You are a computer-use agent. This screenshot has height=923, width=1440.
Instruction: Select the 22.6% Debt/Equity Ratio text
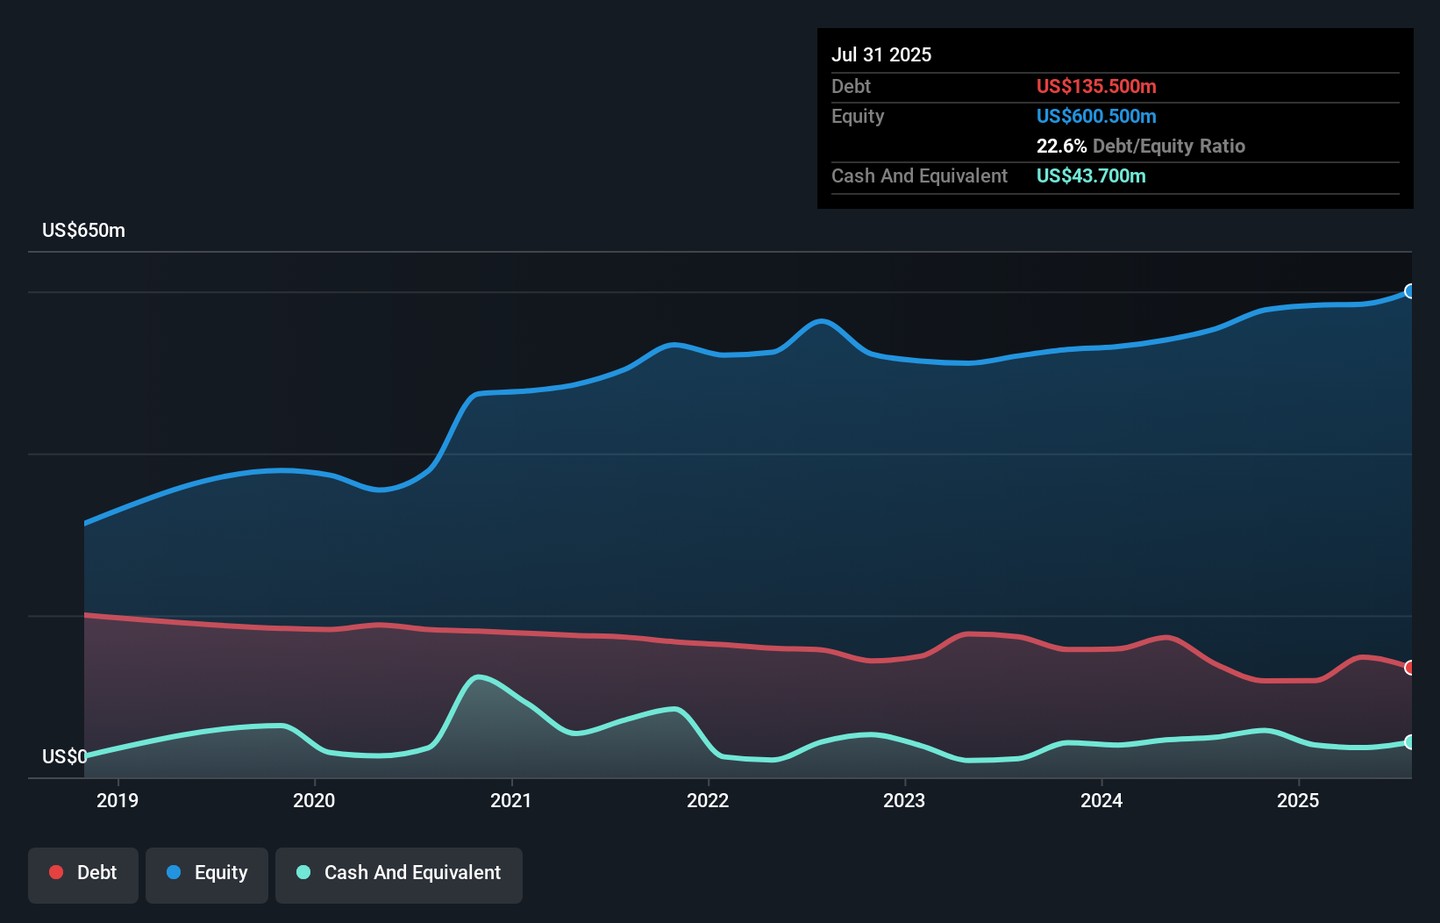[1140, 146]
